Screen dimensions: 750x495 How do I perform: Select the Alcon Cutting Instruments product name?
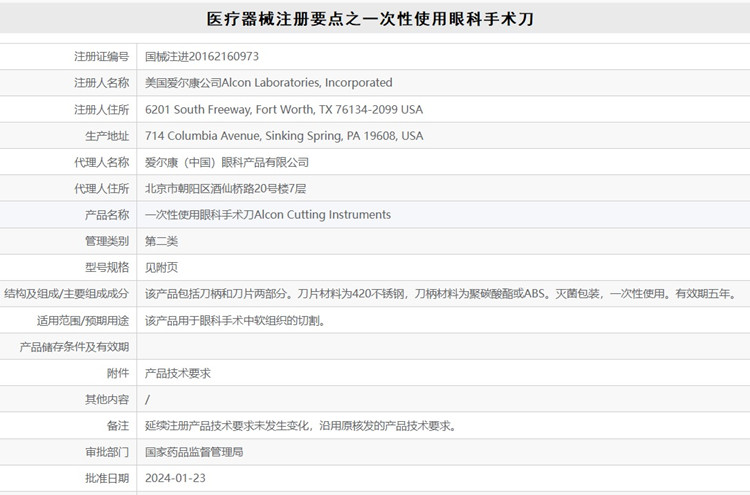click(x=268, y=215)
